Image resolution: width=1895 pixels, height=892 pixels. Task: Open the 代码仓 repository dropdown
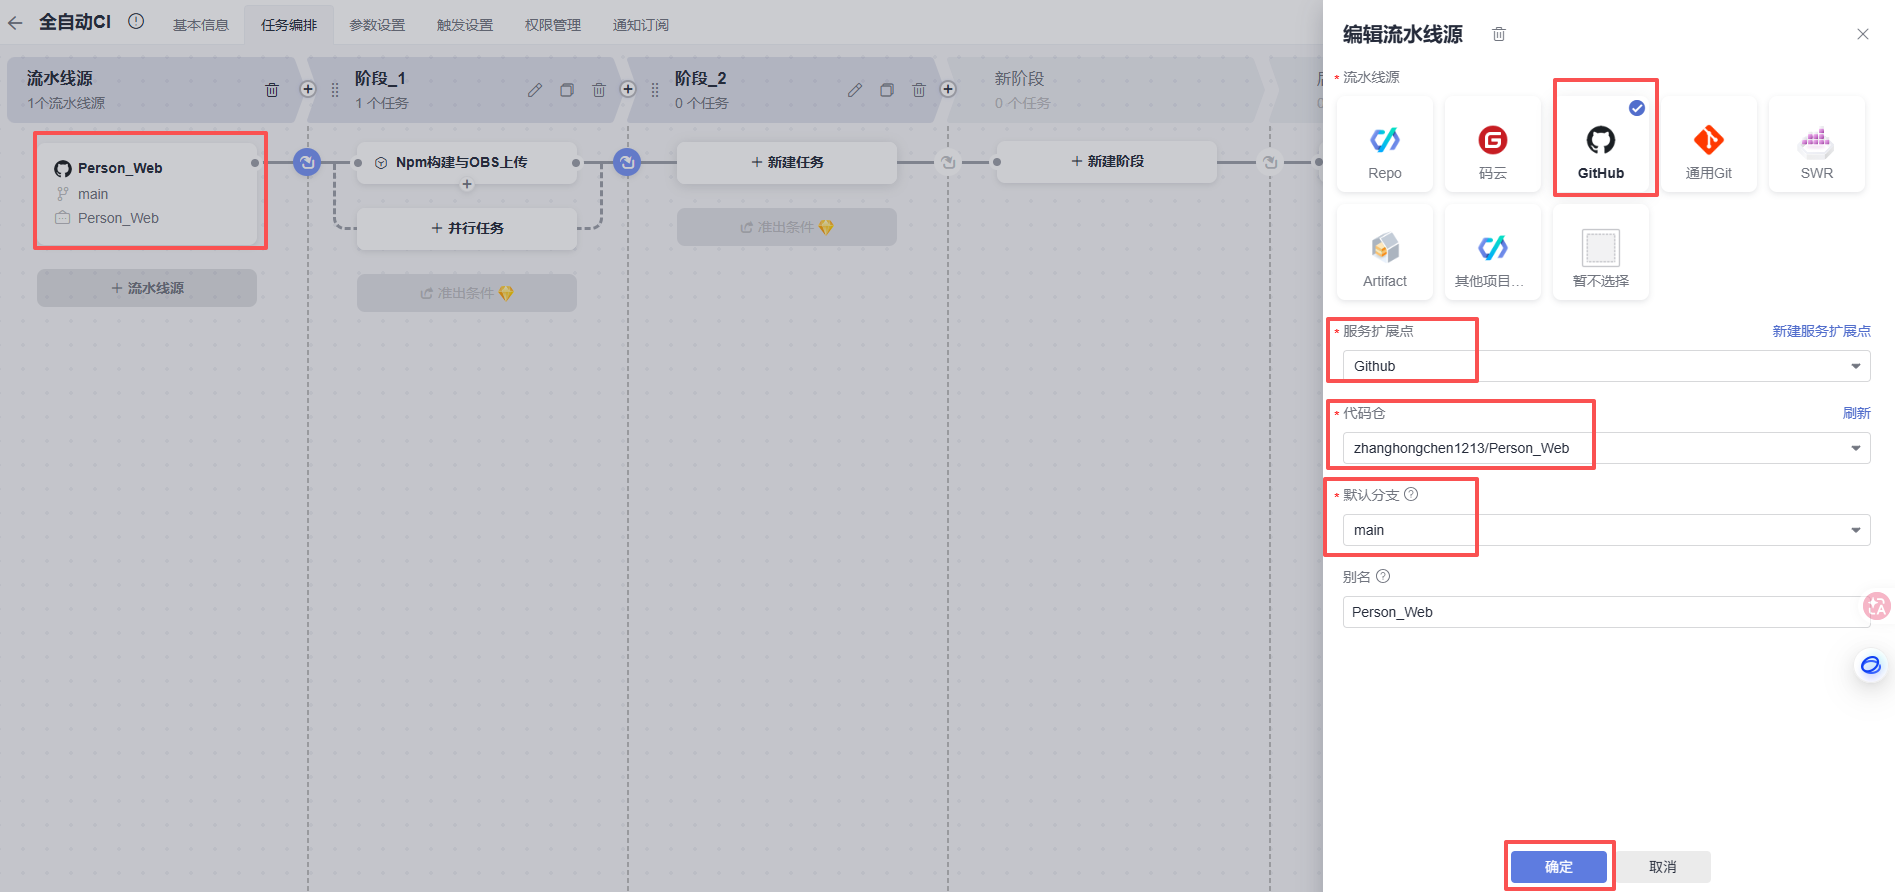[1606, 448]
